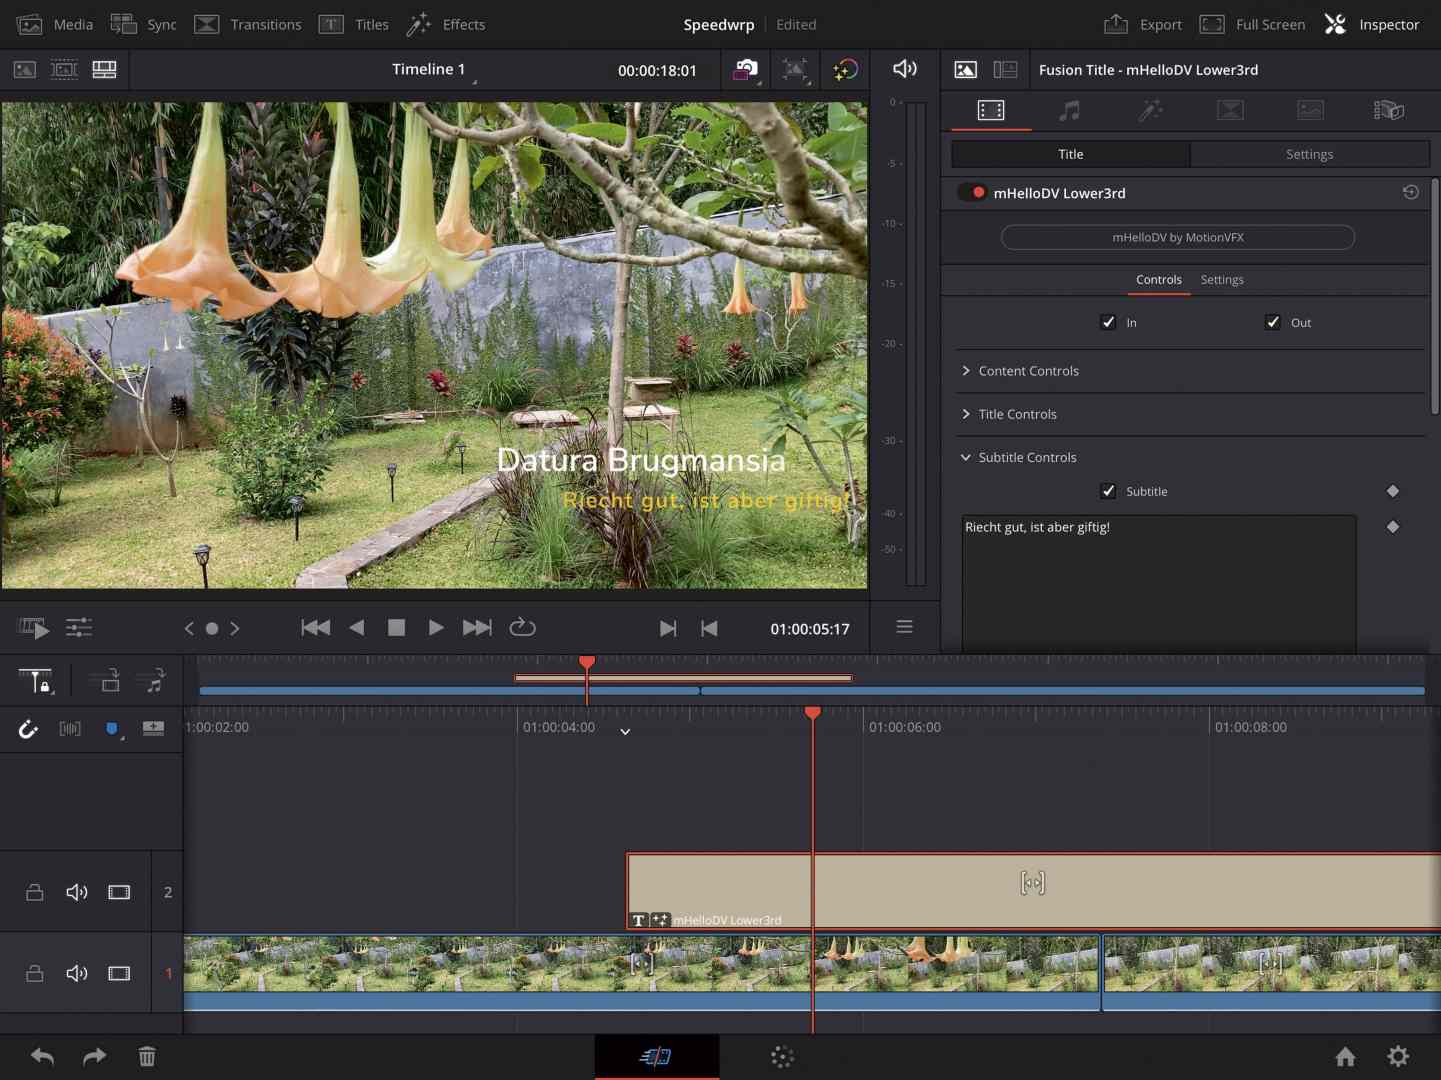Image resolution: width=1441 pixels, height=1080 pixels.
Task: Open the Audio inspector panel
Action: coord(1070,110)
